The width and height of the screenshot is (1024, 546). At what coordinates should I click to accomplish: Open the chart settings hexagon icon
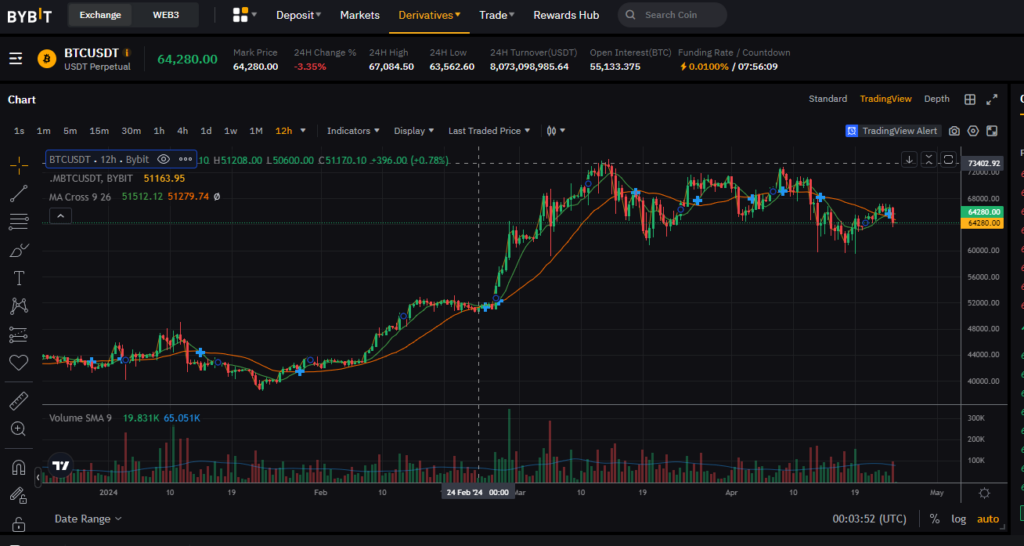coord(973,131)
